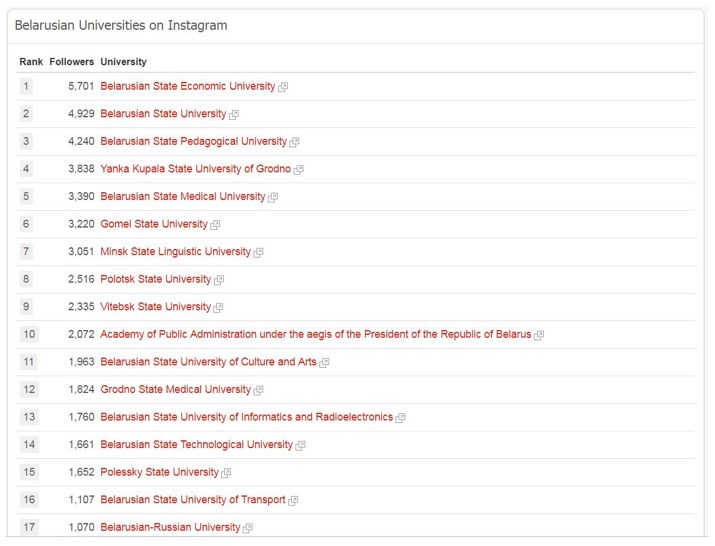The image size is (715, 546).
Task: Visit Minsk State Linguistic University link
Action: point(176,252)
